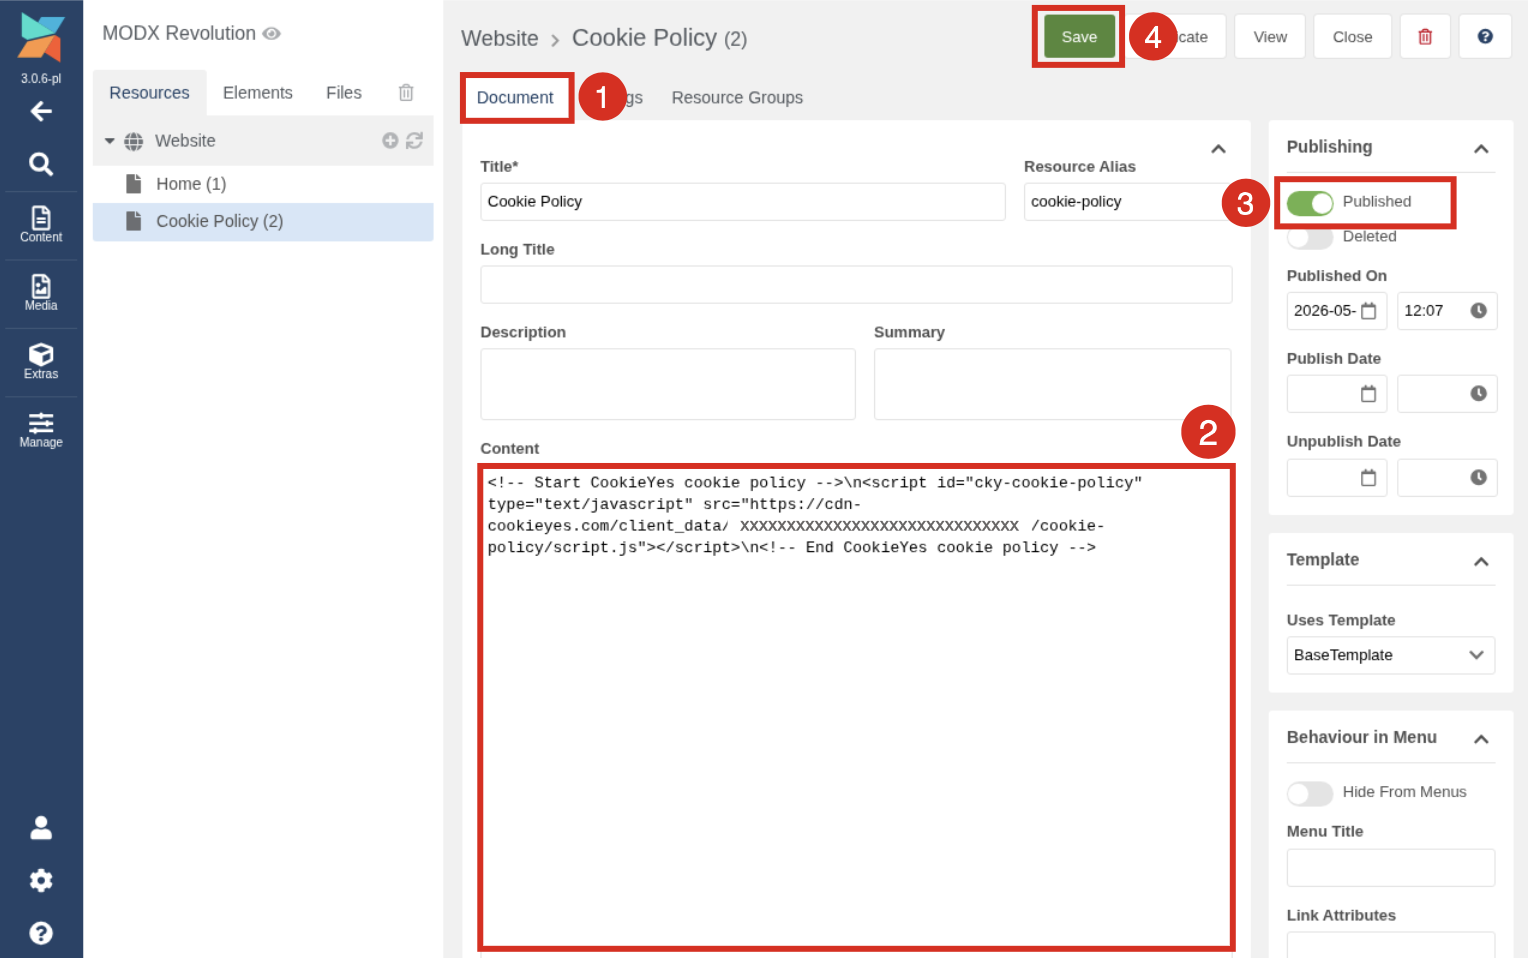Viewport: 1528px width, 958px height.
Task: Click the help question icon in top toolbar
Action: (x=1485, y=37)
